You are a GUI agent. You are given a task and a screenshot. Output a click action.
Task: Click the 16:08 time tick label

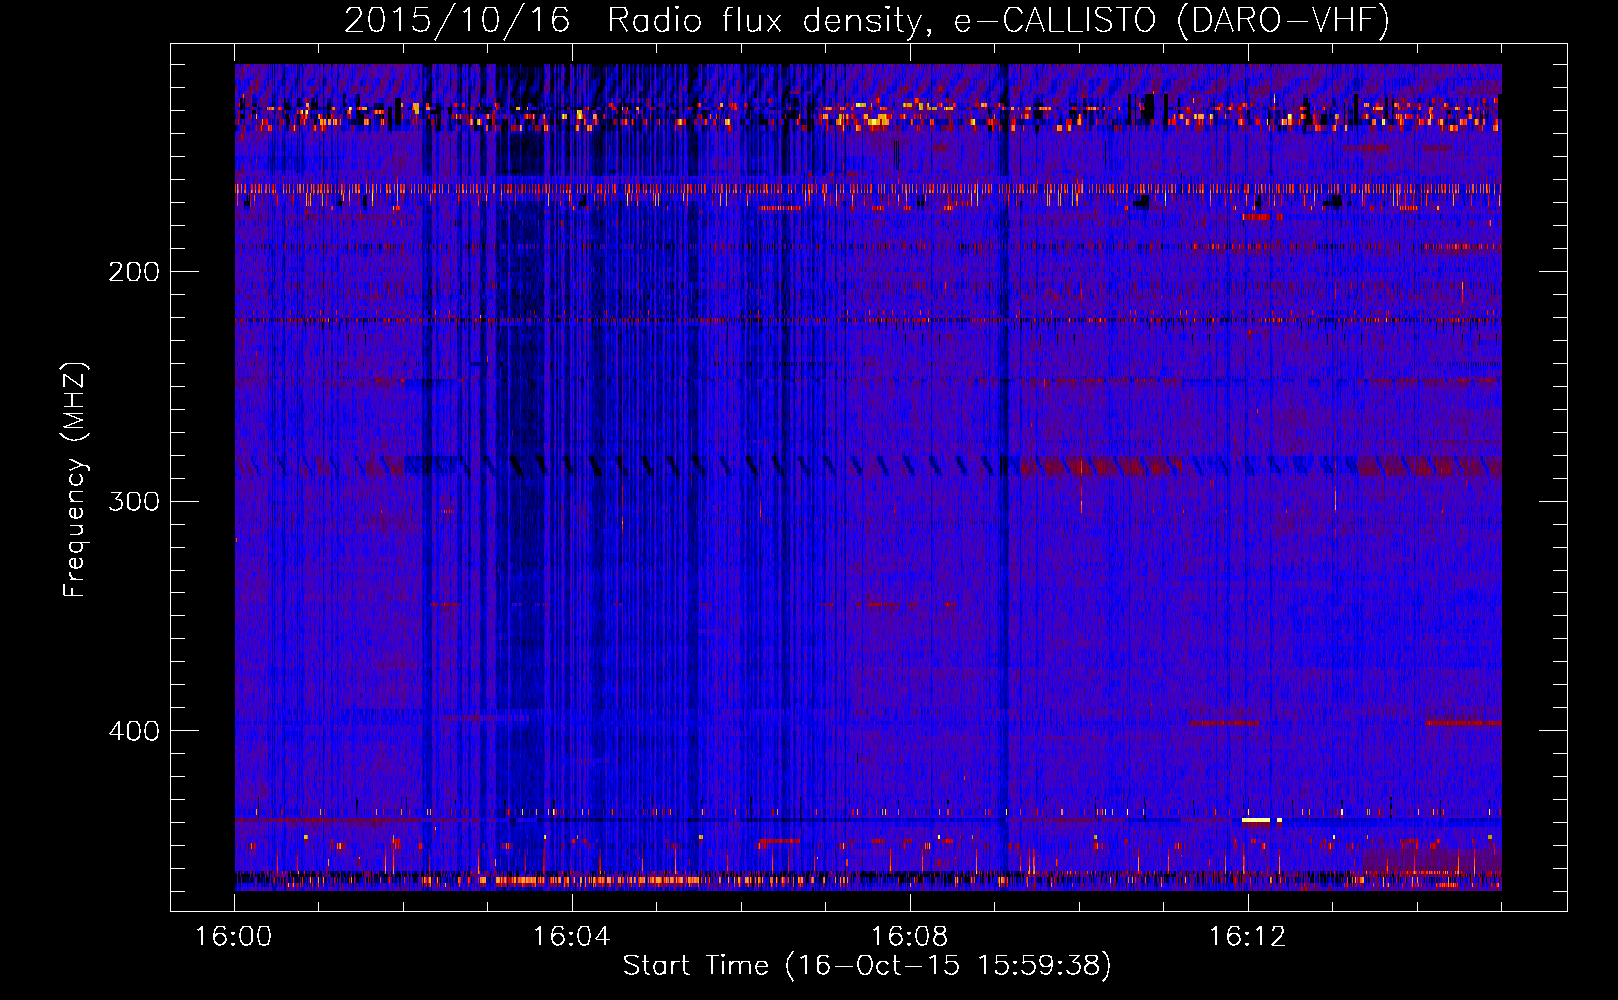point(909,937)
